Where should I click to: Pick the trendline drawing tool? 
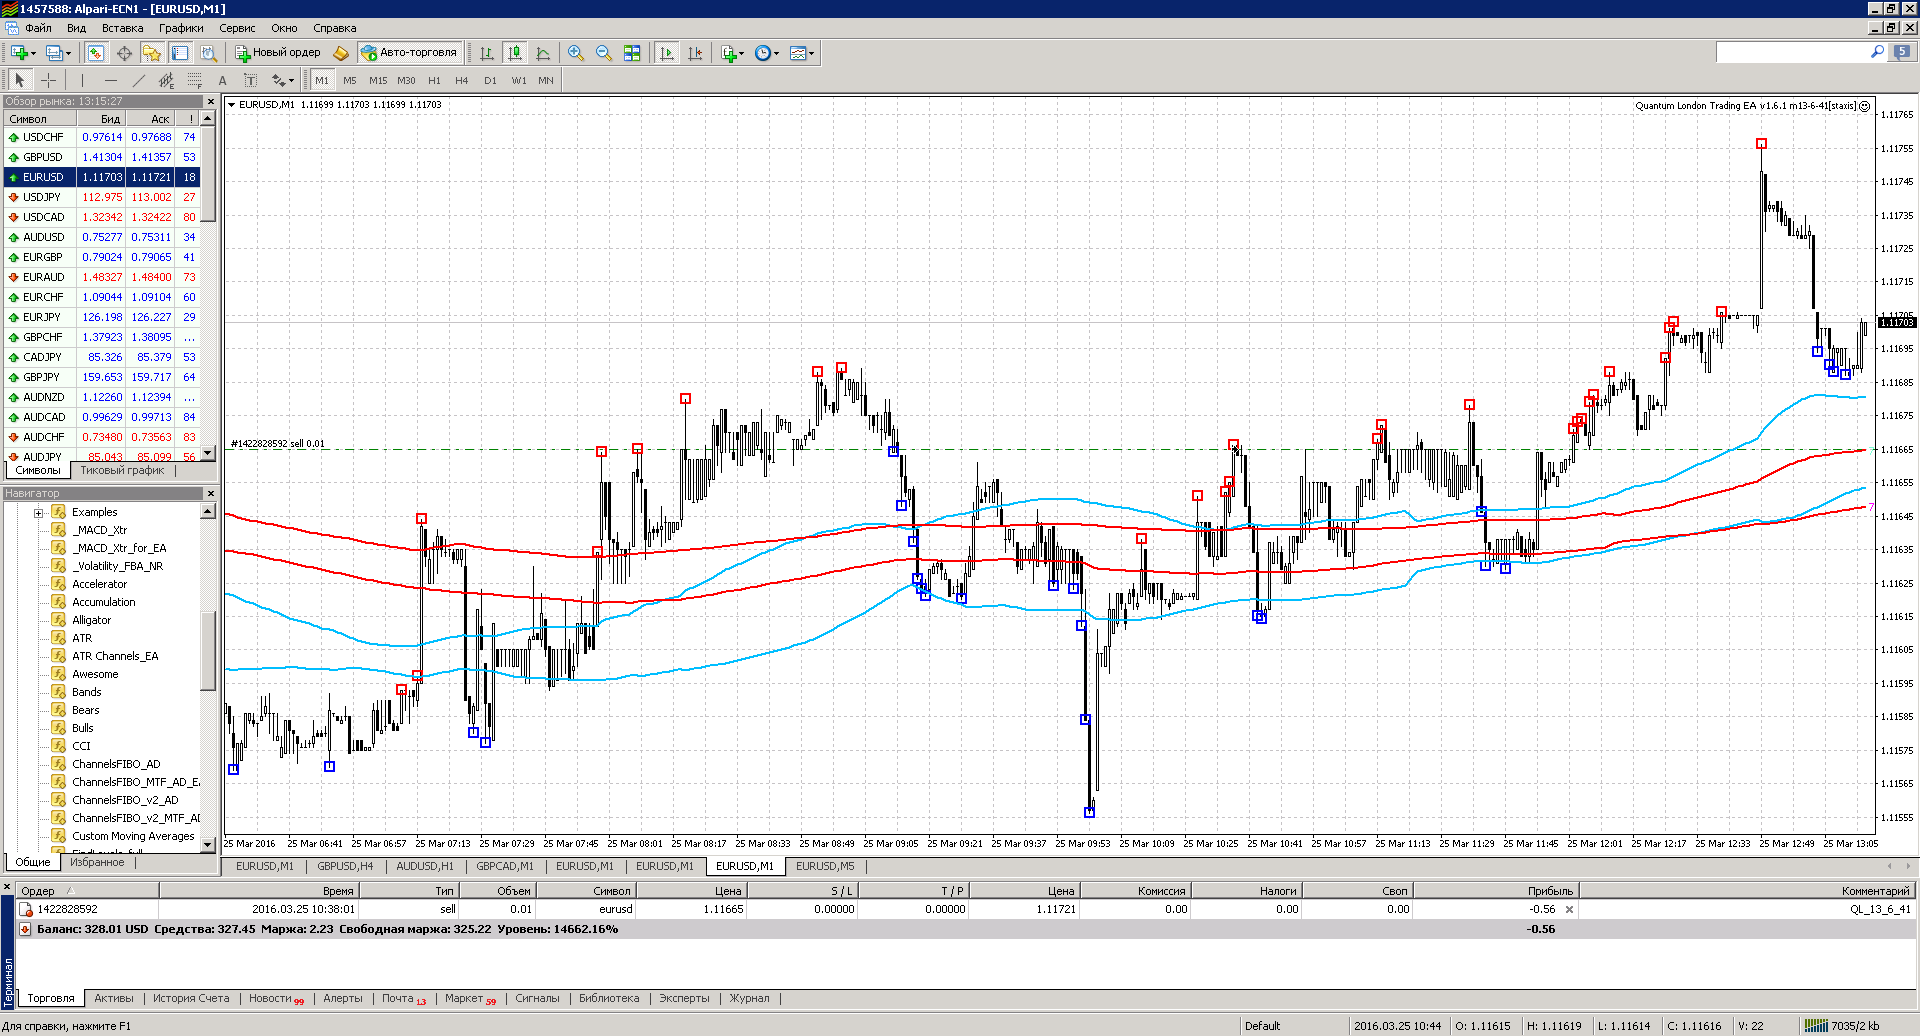(138, 80)
